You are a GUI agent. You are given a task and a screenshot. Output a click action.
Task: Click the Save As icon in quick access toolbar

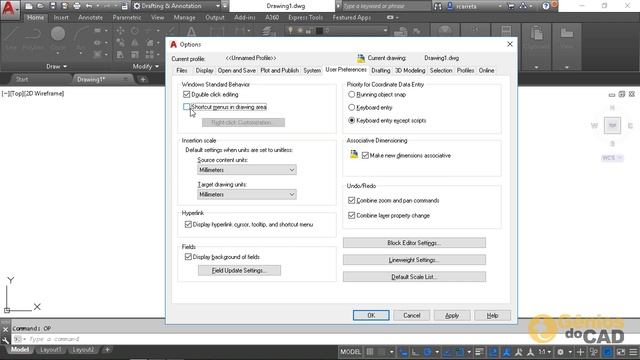[x=64, y=6]
